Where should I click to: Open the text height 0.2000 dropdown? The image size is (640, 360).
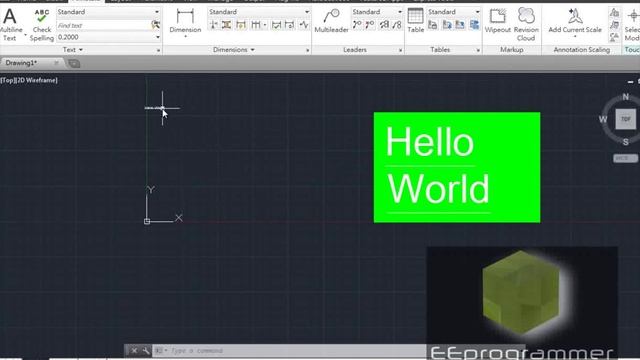[158, 37]
